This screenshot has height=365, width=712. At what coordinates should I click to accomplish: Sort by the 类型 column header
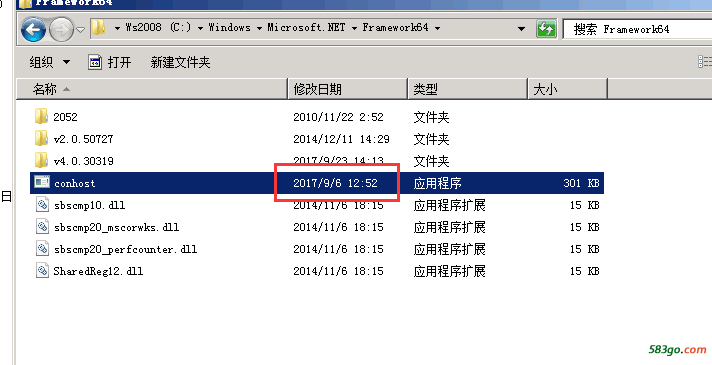coord(468,89)
